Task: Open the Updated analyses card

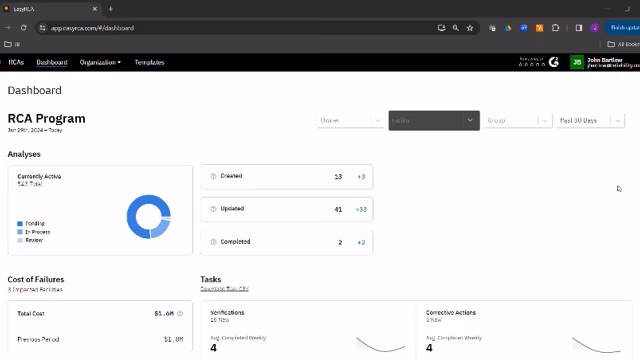Action: coord(287,209)
